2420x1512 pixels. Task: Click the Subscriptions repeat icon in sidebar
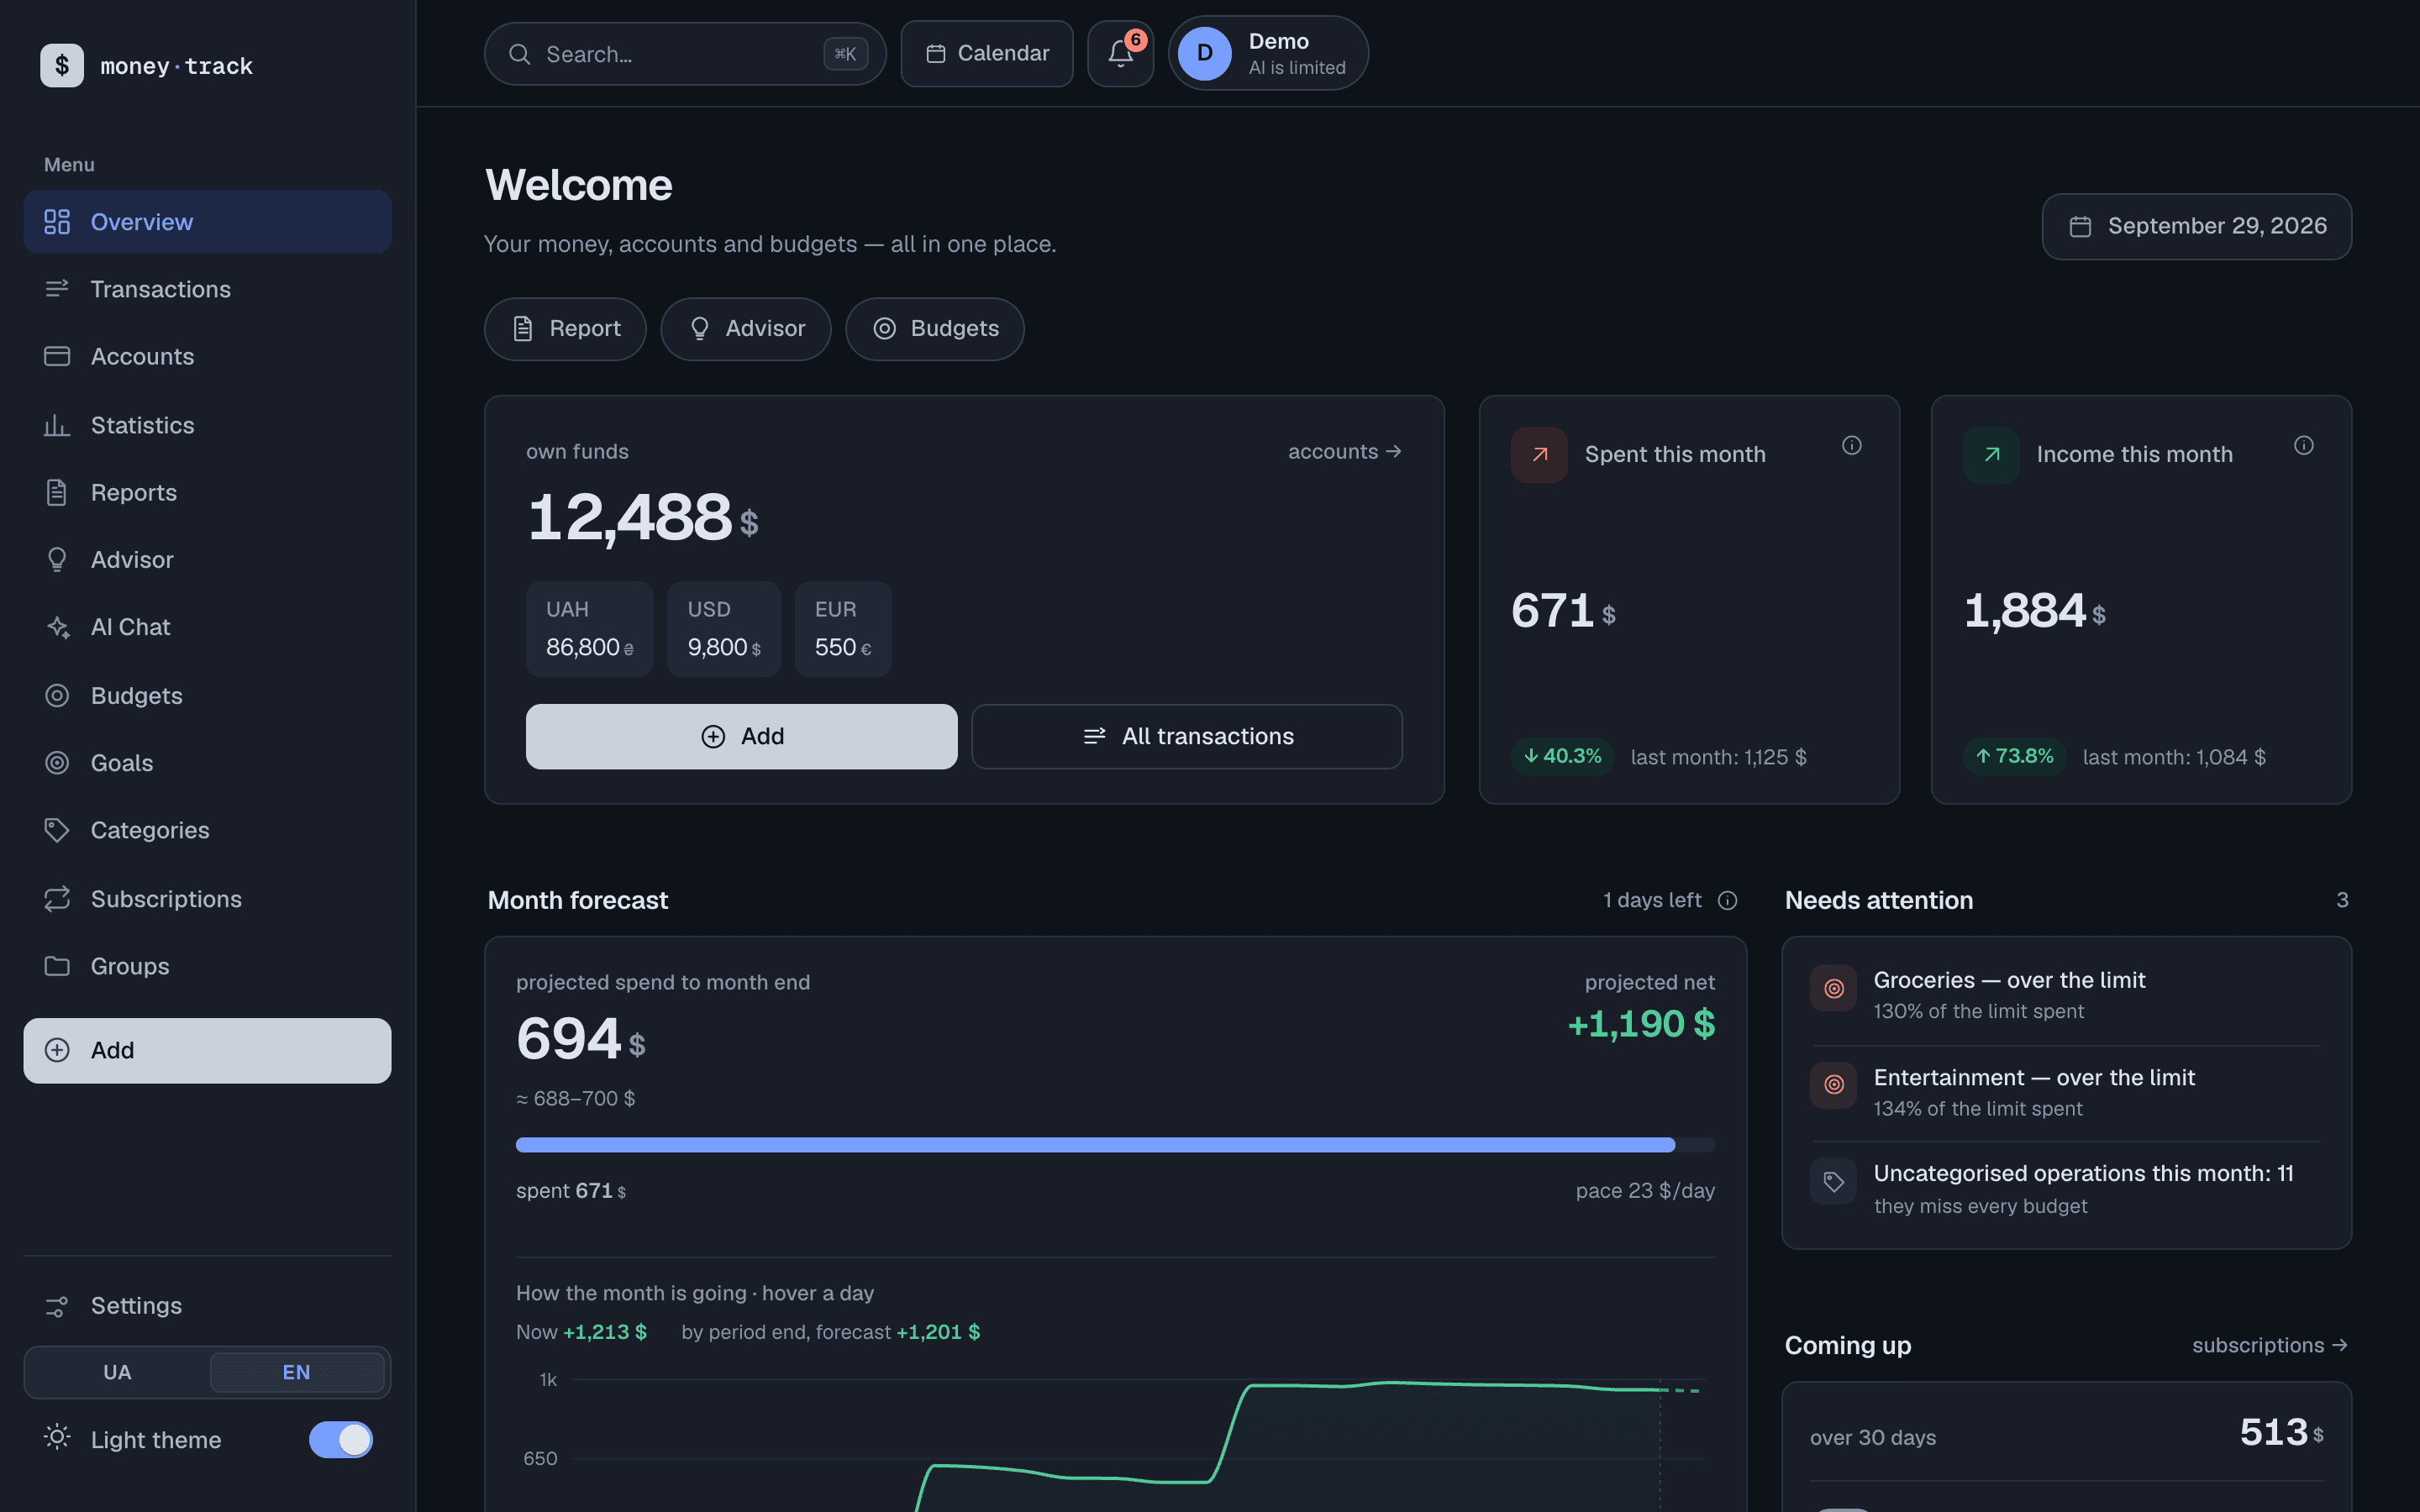click(57, 898)
